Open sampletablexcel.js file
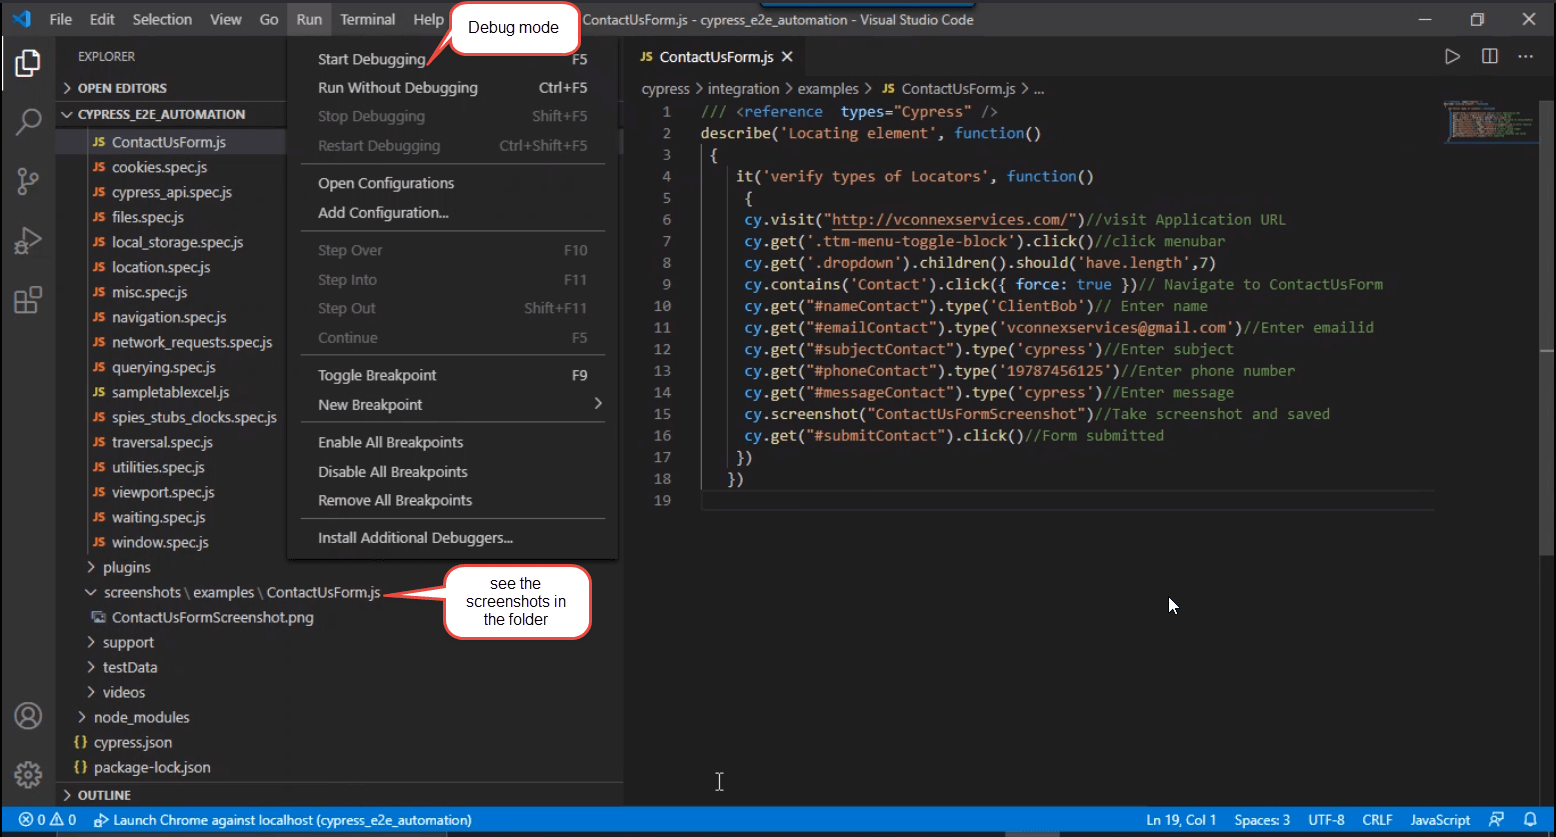 tap(171, 392)
